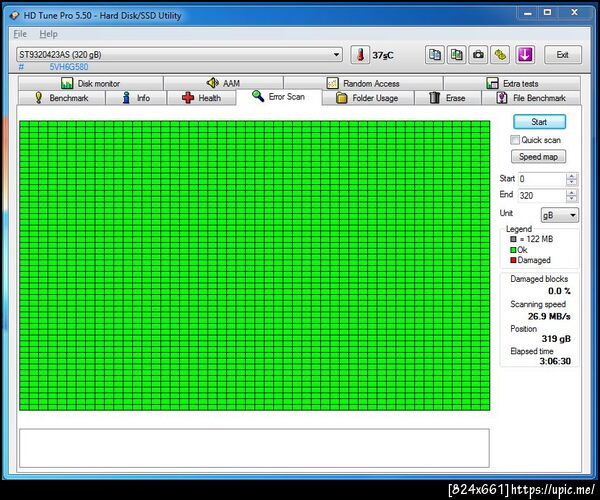Click the gray block size legend square
The height and width of the screenshot is (500, 600).
pyautogui.click(x=513, y=239)
